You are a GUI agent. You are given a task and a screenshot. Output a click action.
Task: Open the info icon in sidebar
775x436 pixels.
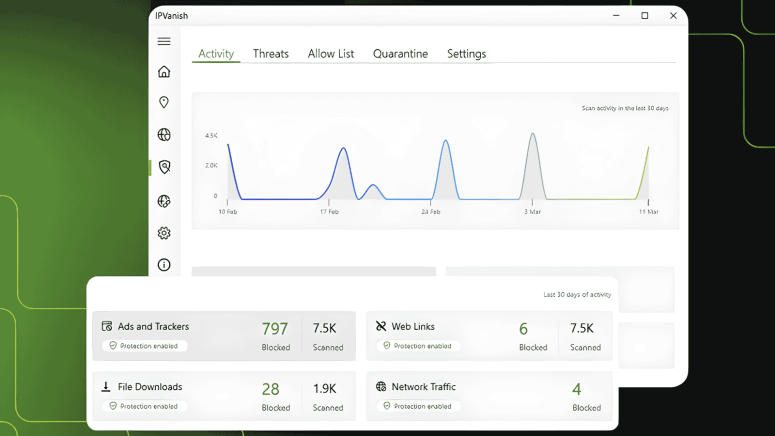164,265
